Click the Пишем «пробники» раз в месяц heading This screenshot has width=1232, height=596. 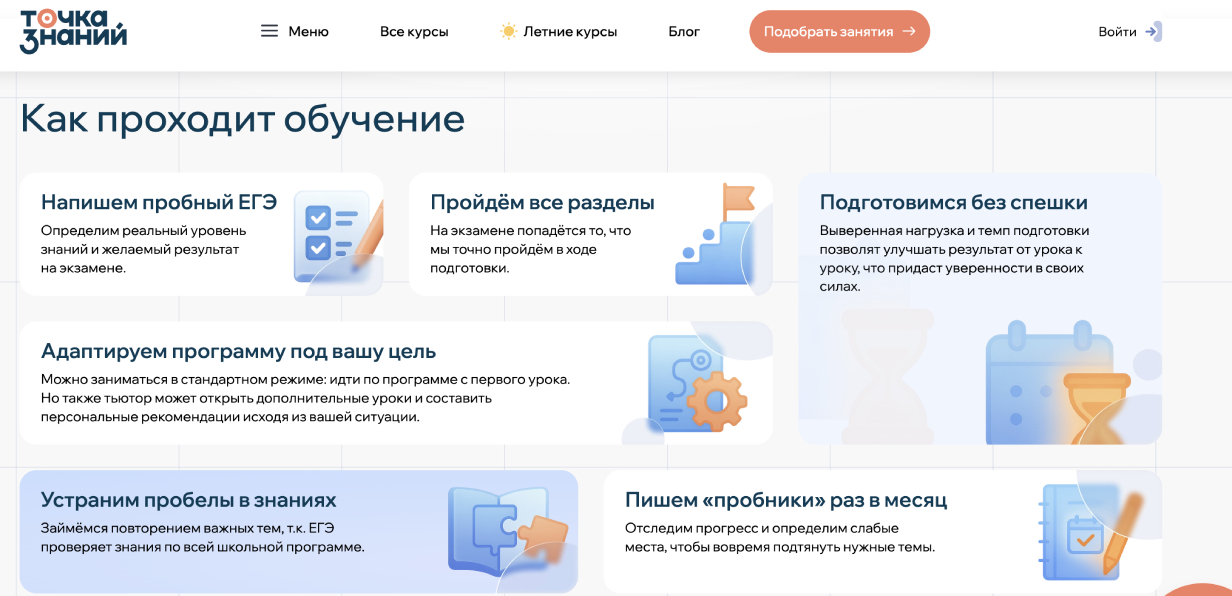tap(786, 500)
